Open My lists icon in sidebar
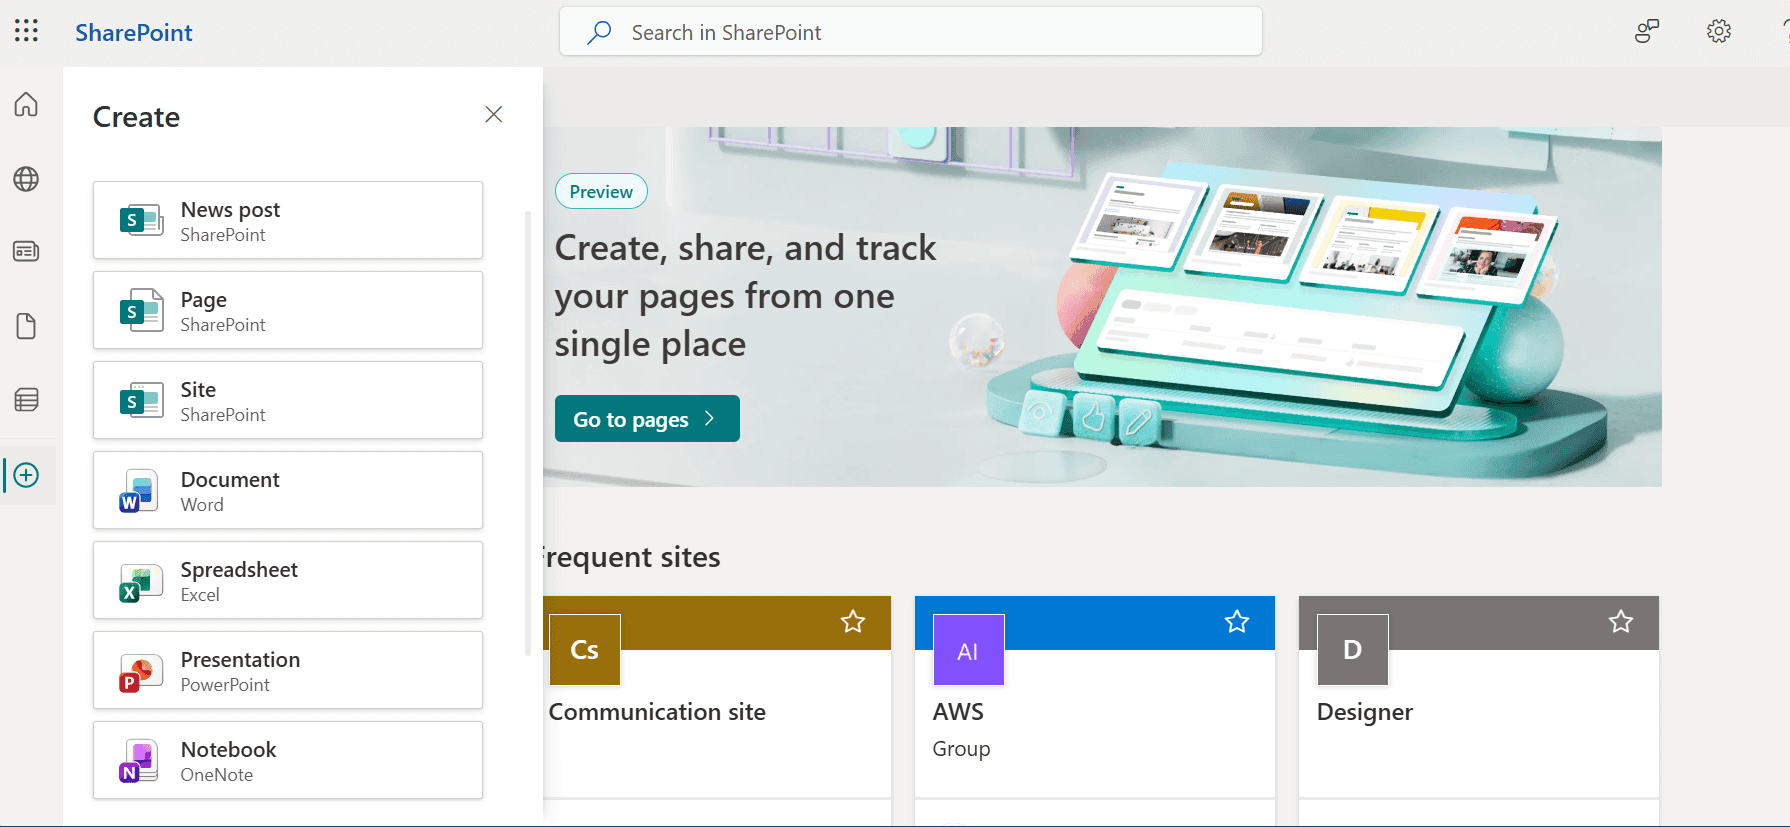This screenshot has height=827, width=1790. point(27,400)
